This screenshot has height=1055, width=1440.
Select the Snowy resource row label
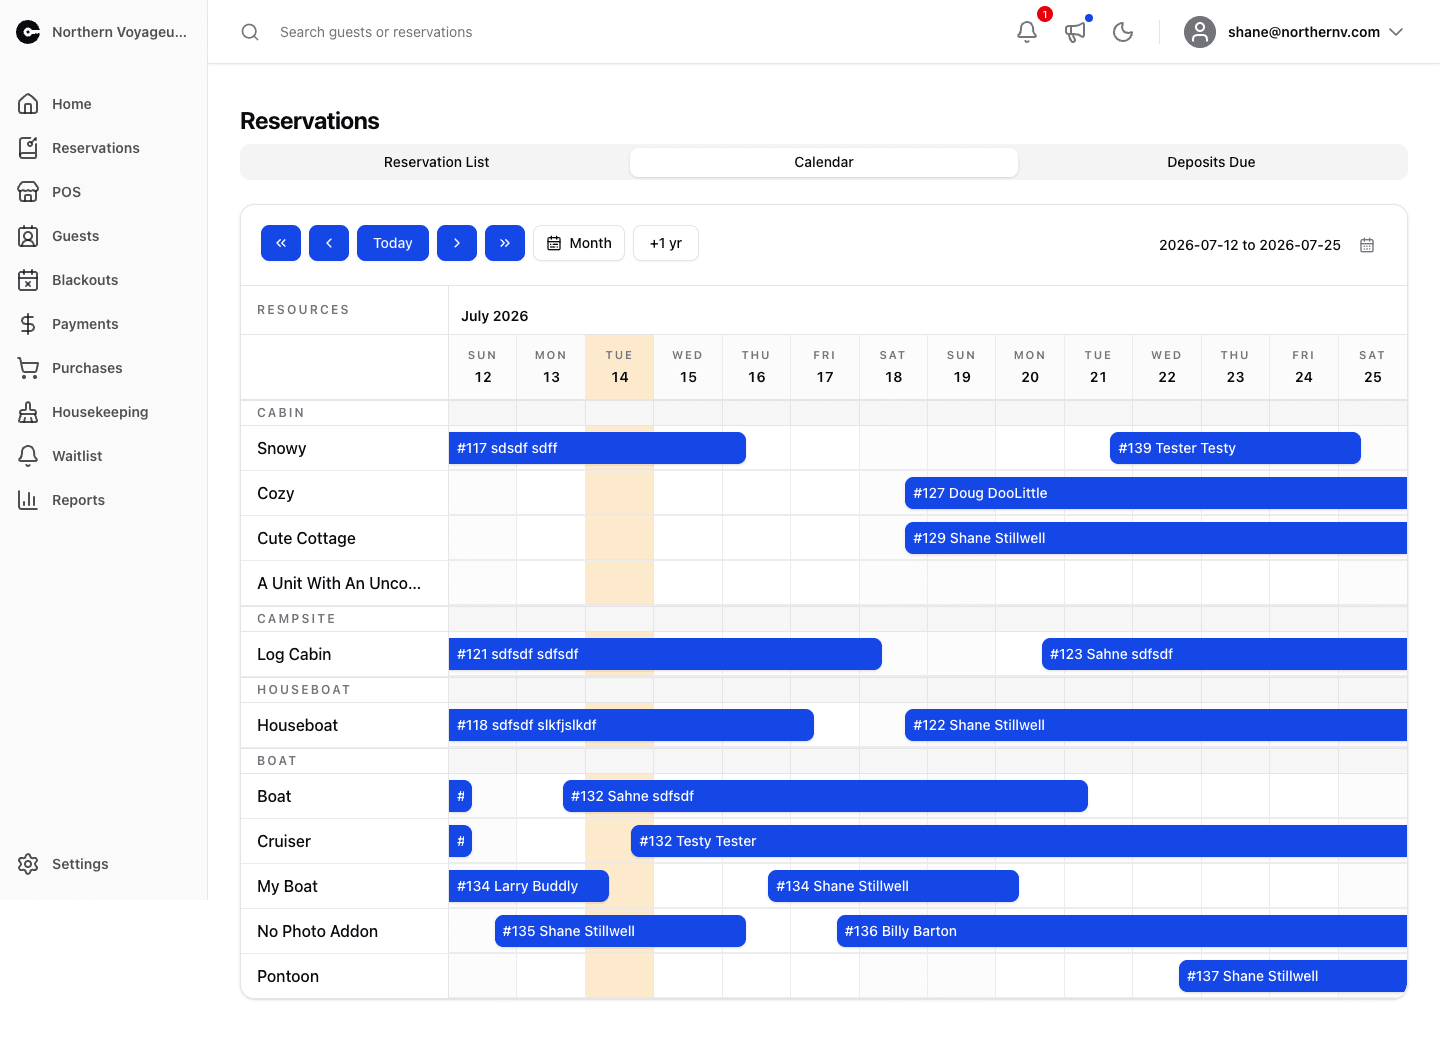[x=282, y=448]
